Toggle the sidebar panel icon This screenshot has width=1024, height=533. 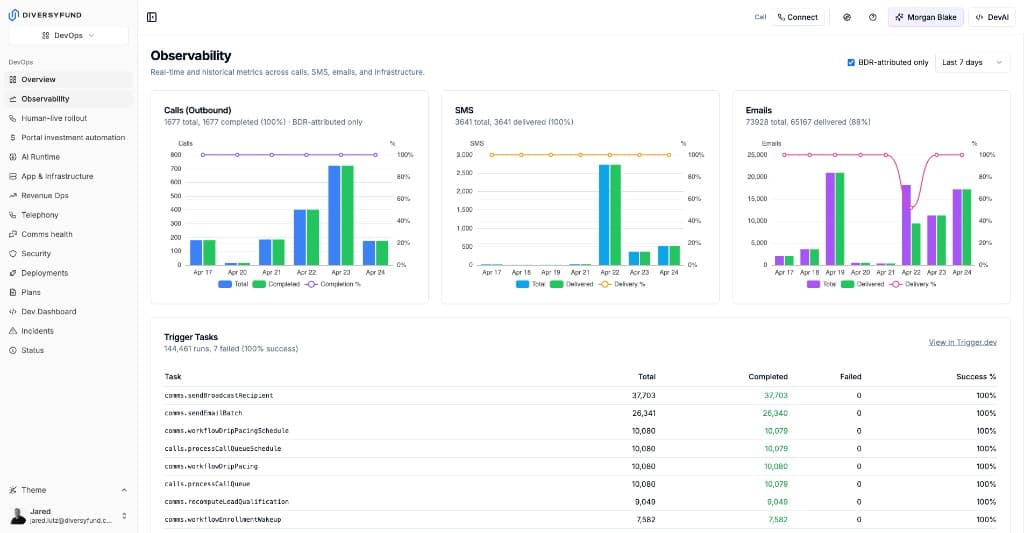[152, 17]
